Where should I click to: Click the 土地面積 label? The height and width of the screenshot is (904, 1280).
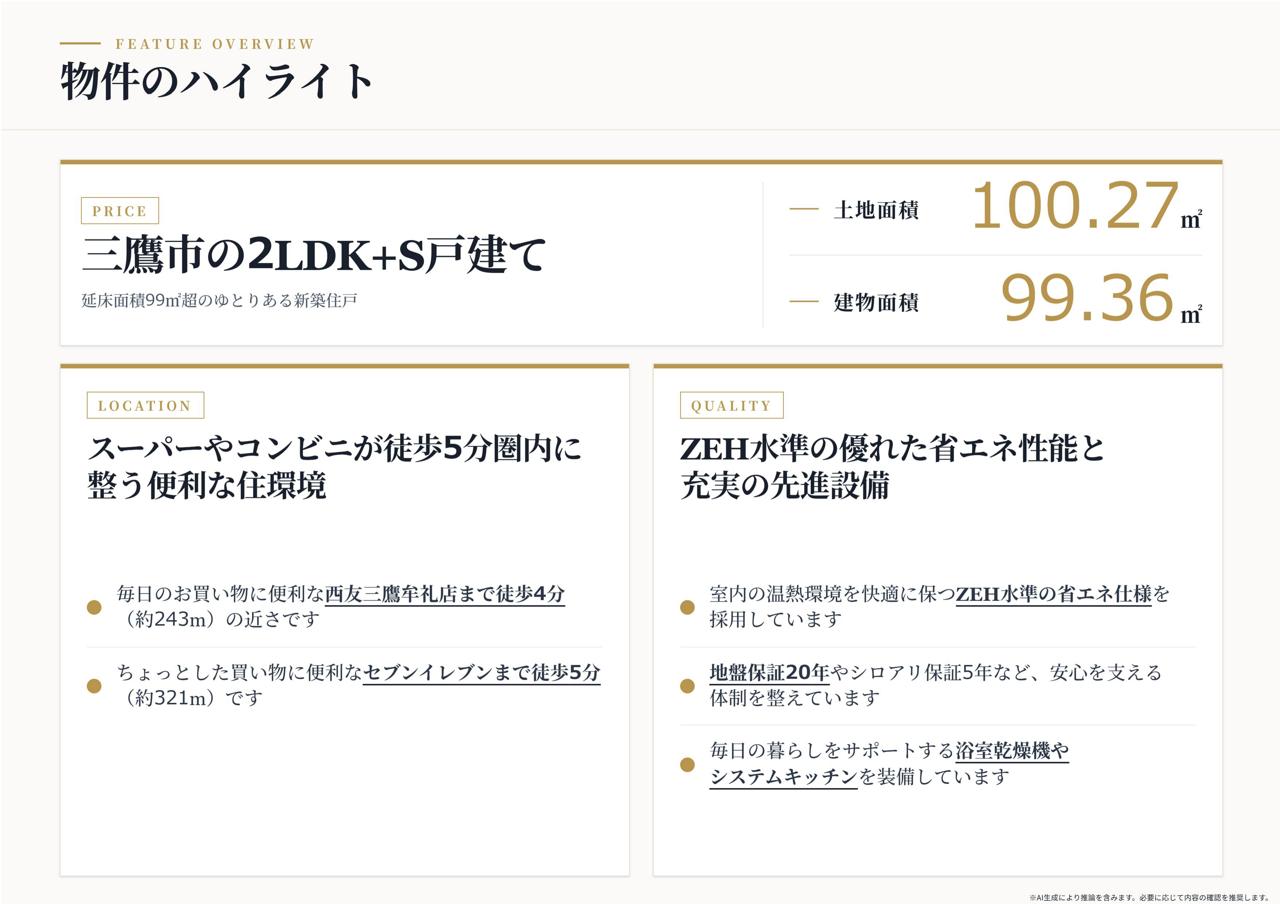click(x=876, y=210)
